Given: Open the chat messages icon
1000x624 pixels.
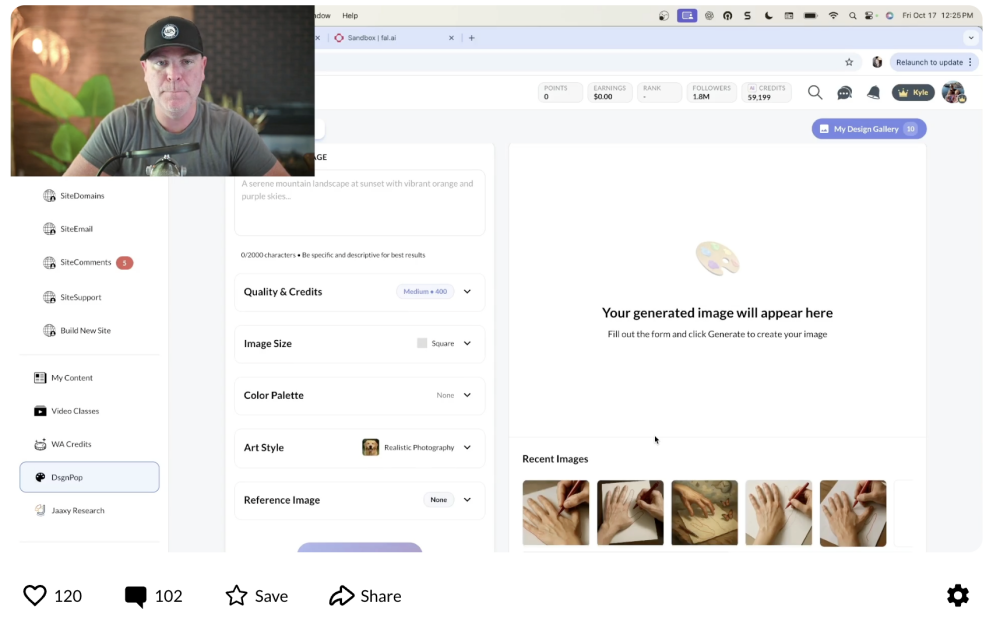Looking at the screenshot, I should [845, 93].
